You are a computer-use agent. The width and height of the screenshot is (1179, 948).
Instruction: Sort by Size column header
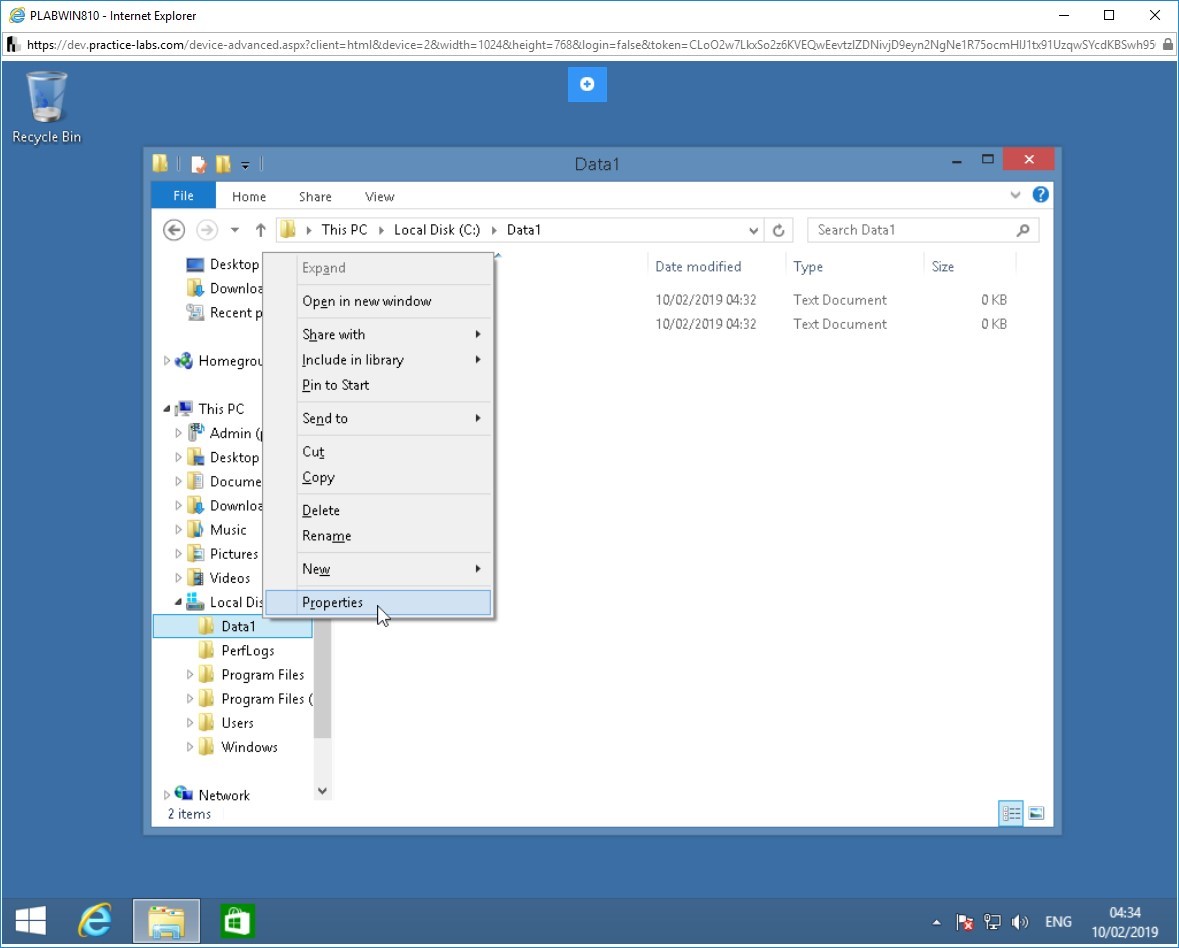click(x=943, y=267)
